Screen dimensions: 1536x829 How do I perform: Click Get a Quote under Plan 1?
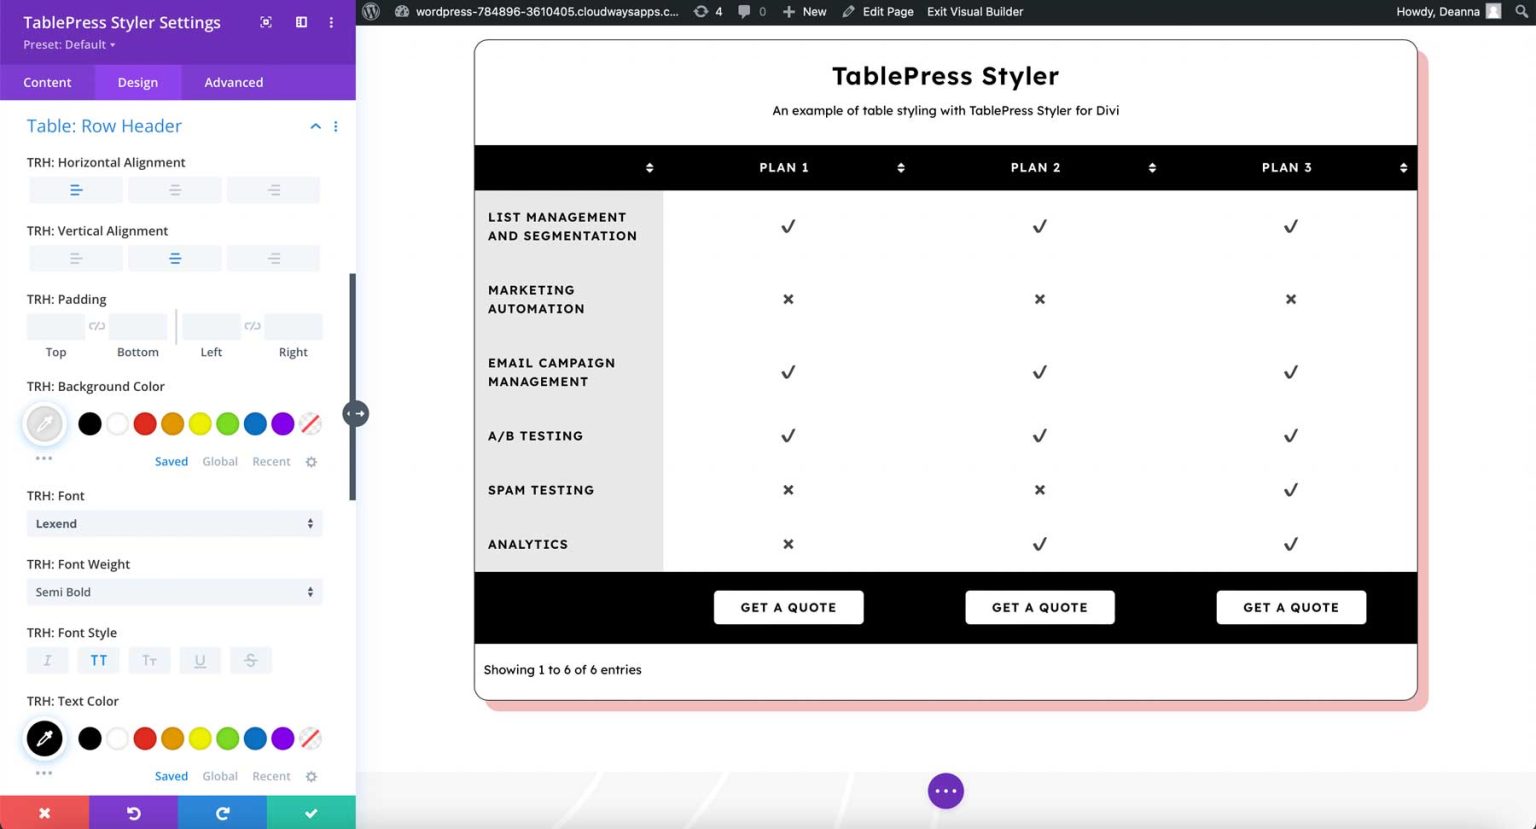[788, 607]
